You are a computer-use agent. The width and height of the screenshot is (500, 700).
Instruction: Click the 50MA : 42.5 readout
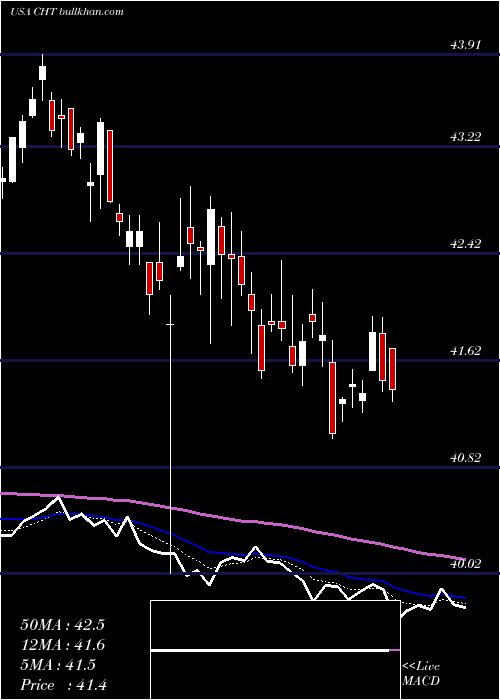pos(62,625)
